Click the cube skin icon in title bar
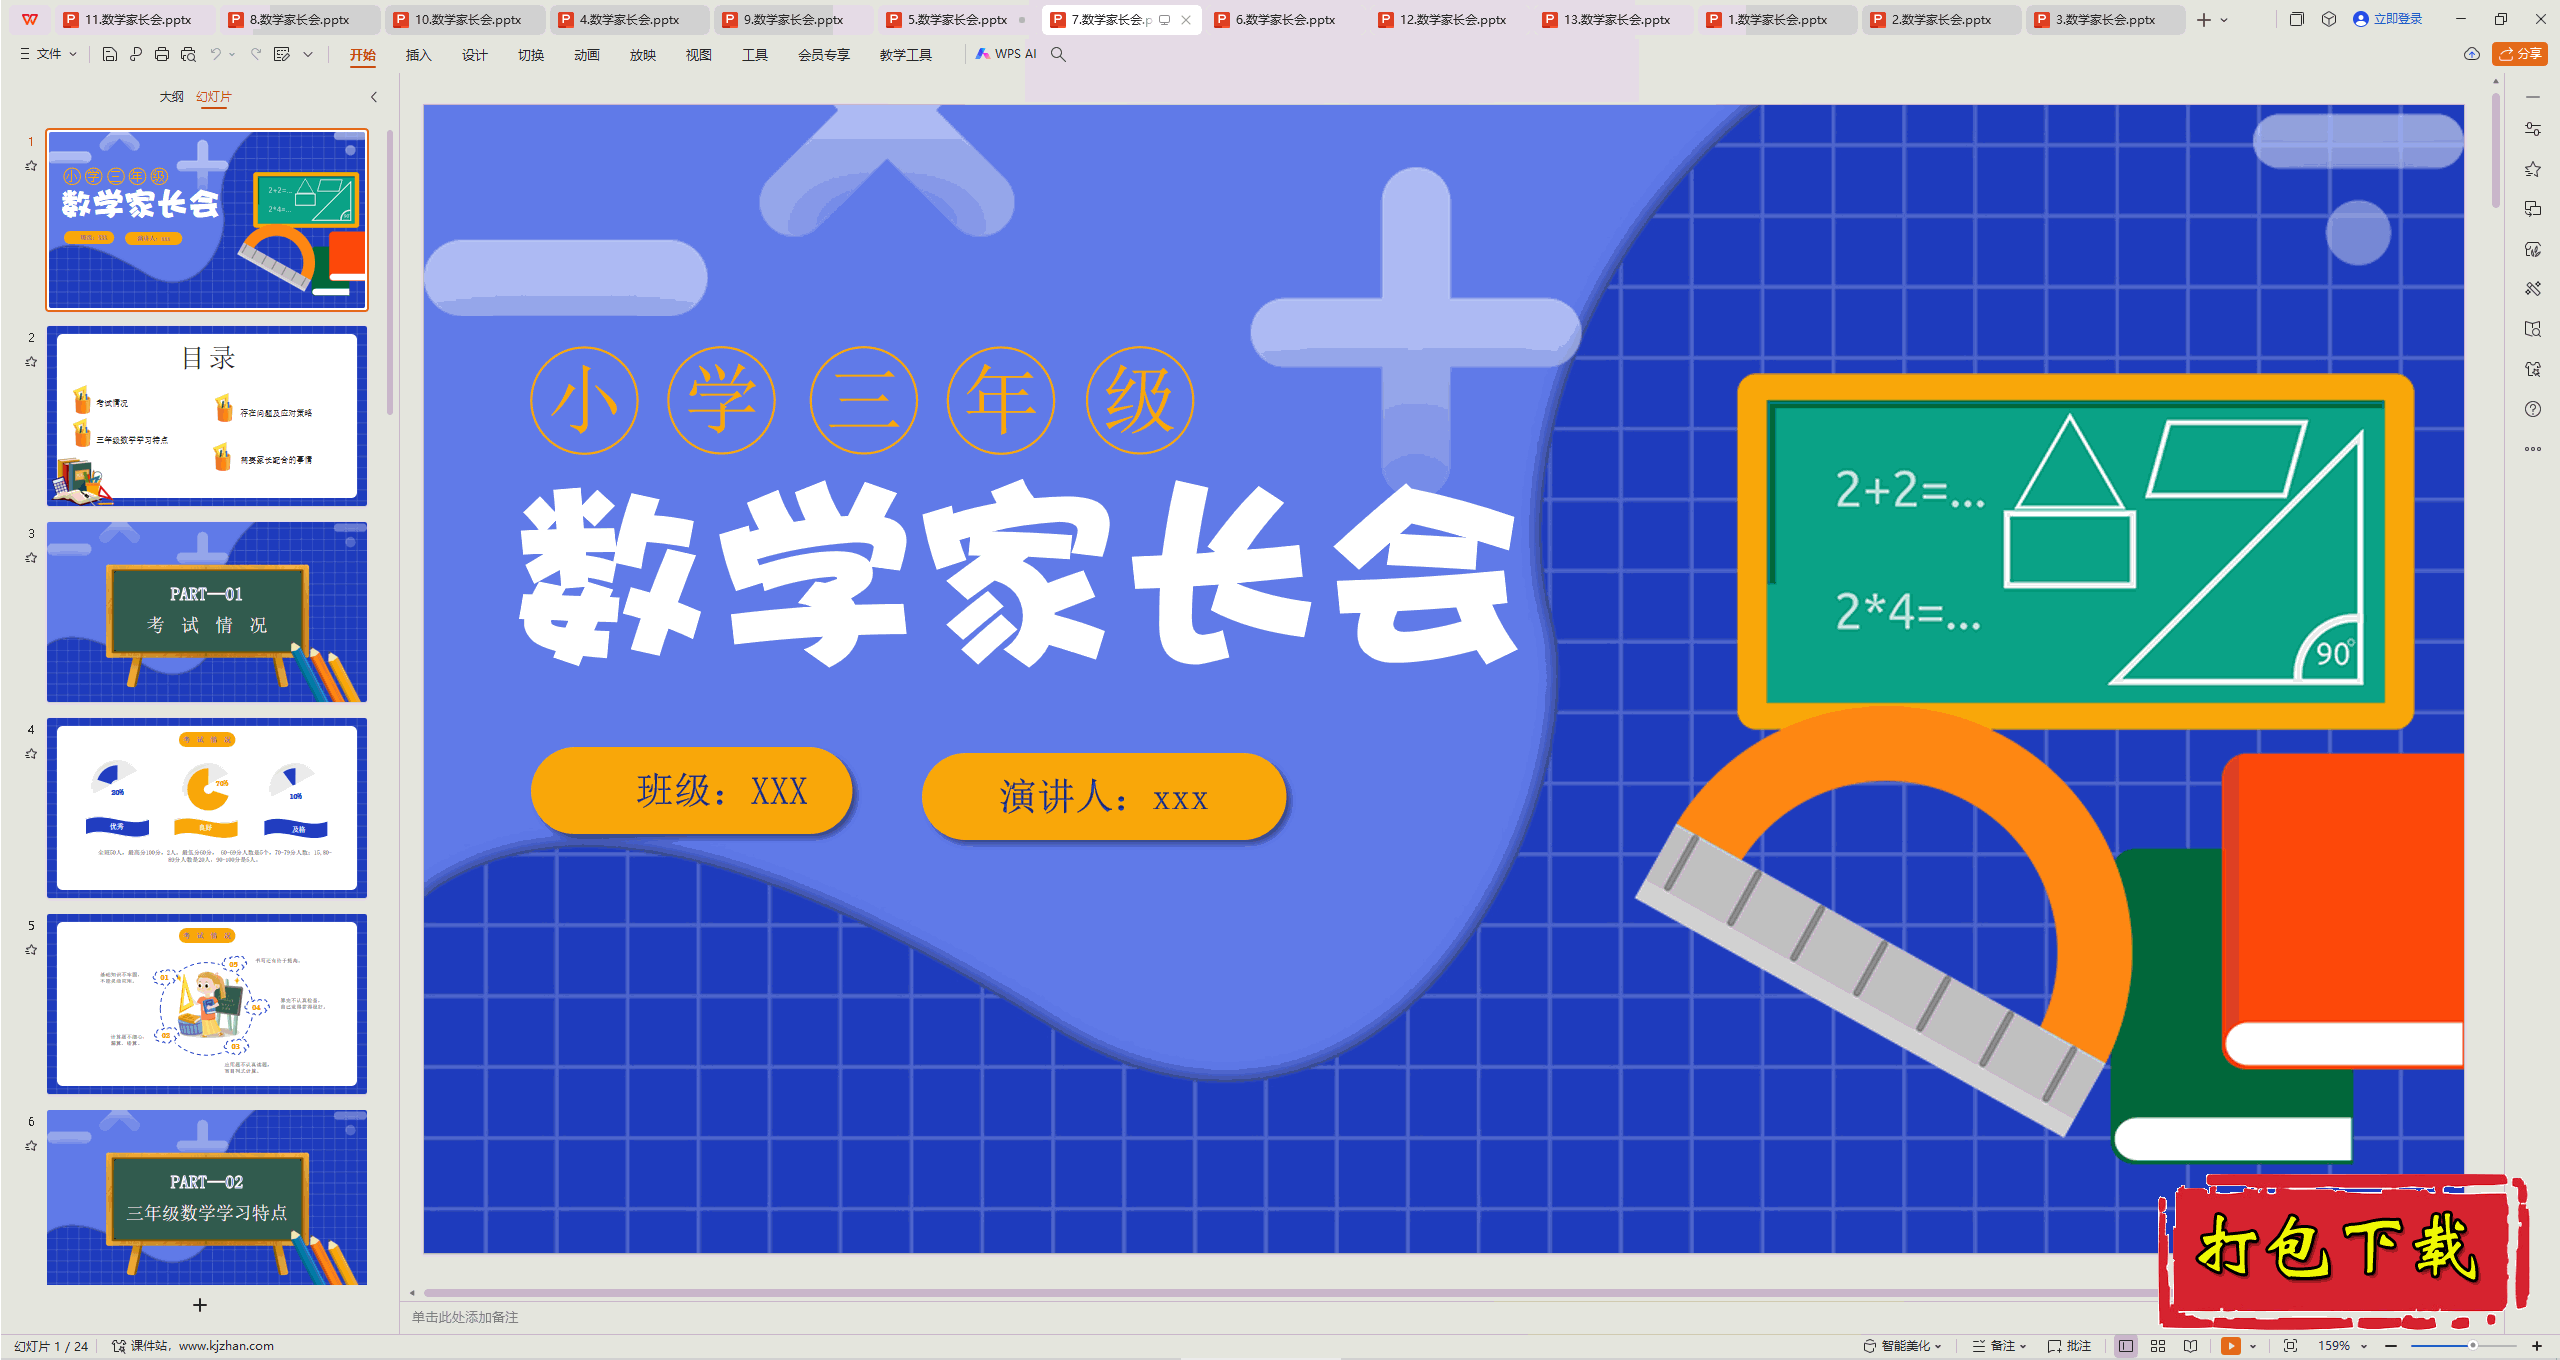Screen dimensions: 2560x1360 (2329, 19)
